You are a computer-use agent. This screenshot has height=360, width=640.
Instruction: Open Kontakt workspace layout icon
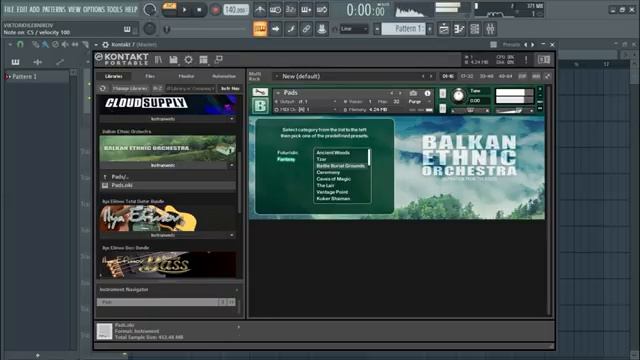click(x=203, y=60)
